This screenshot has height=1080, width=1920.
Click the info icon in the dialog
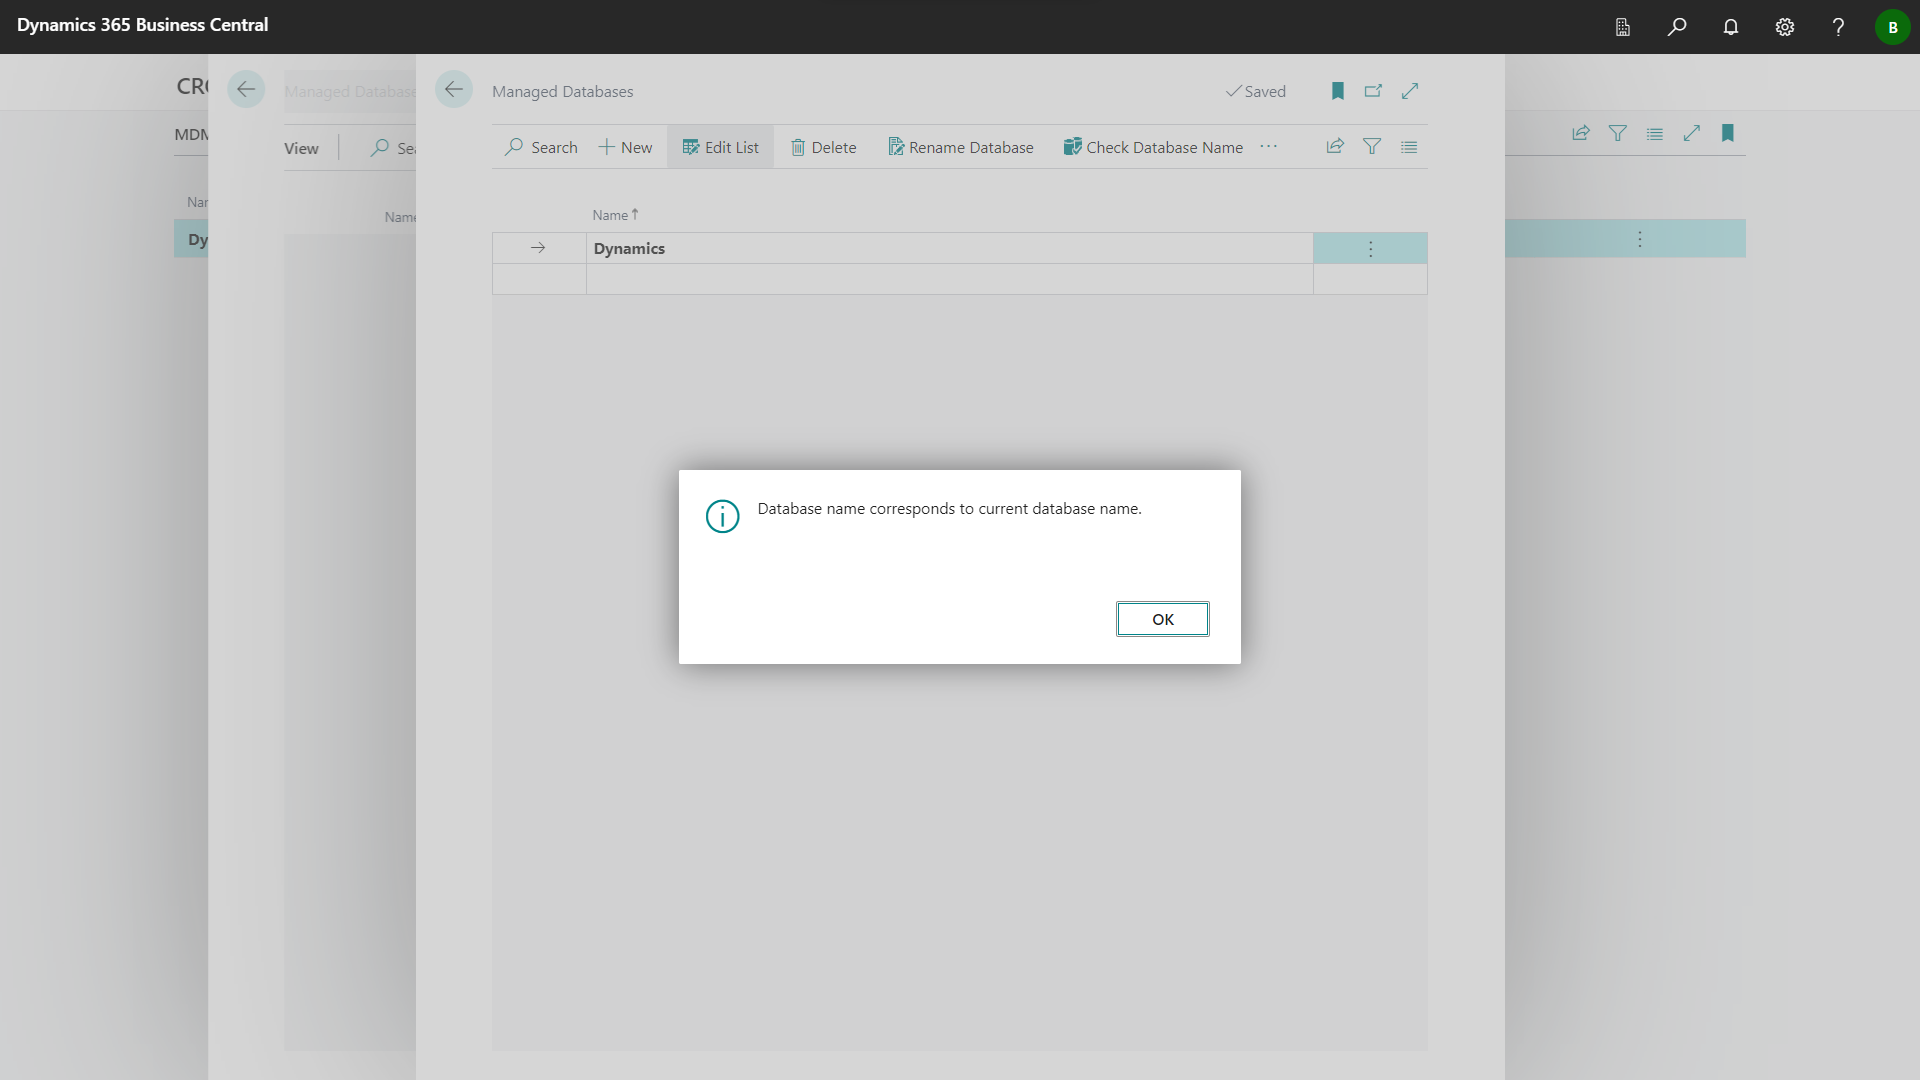coord(722,516)
